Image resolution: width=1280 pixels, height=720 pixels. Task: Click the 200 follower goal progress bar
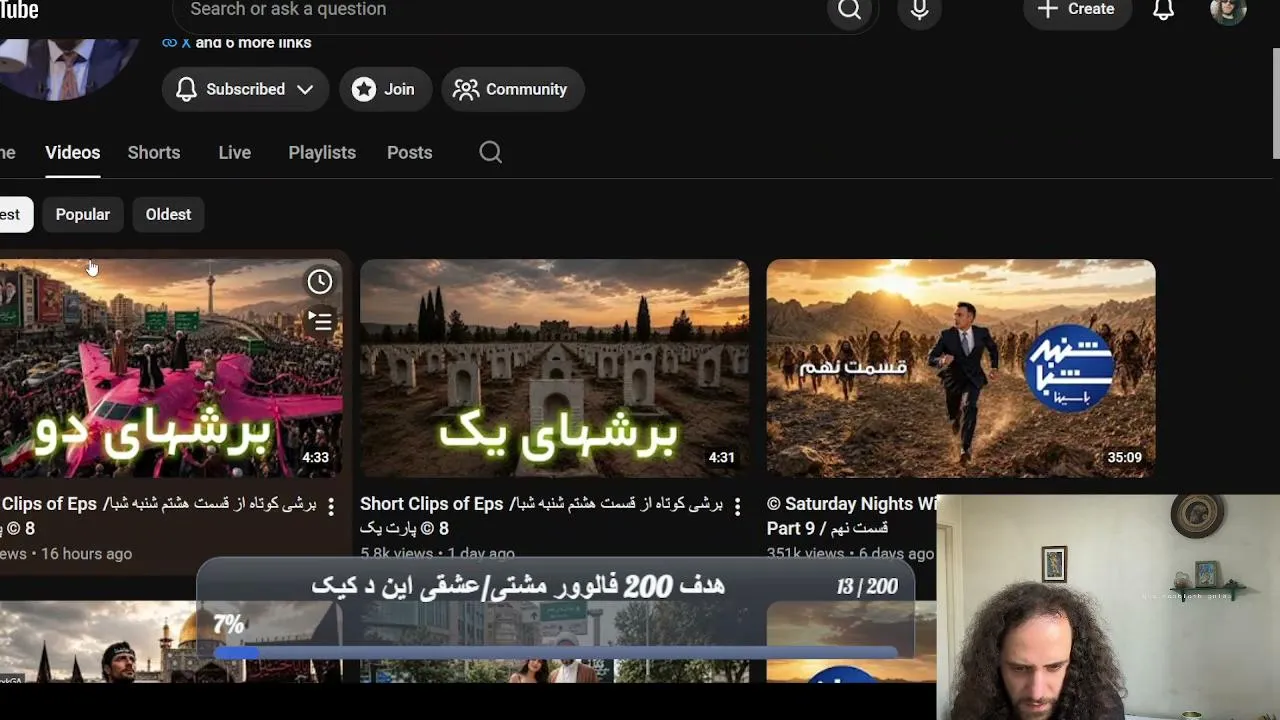(x=556, y=652)
